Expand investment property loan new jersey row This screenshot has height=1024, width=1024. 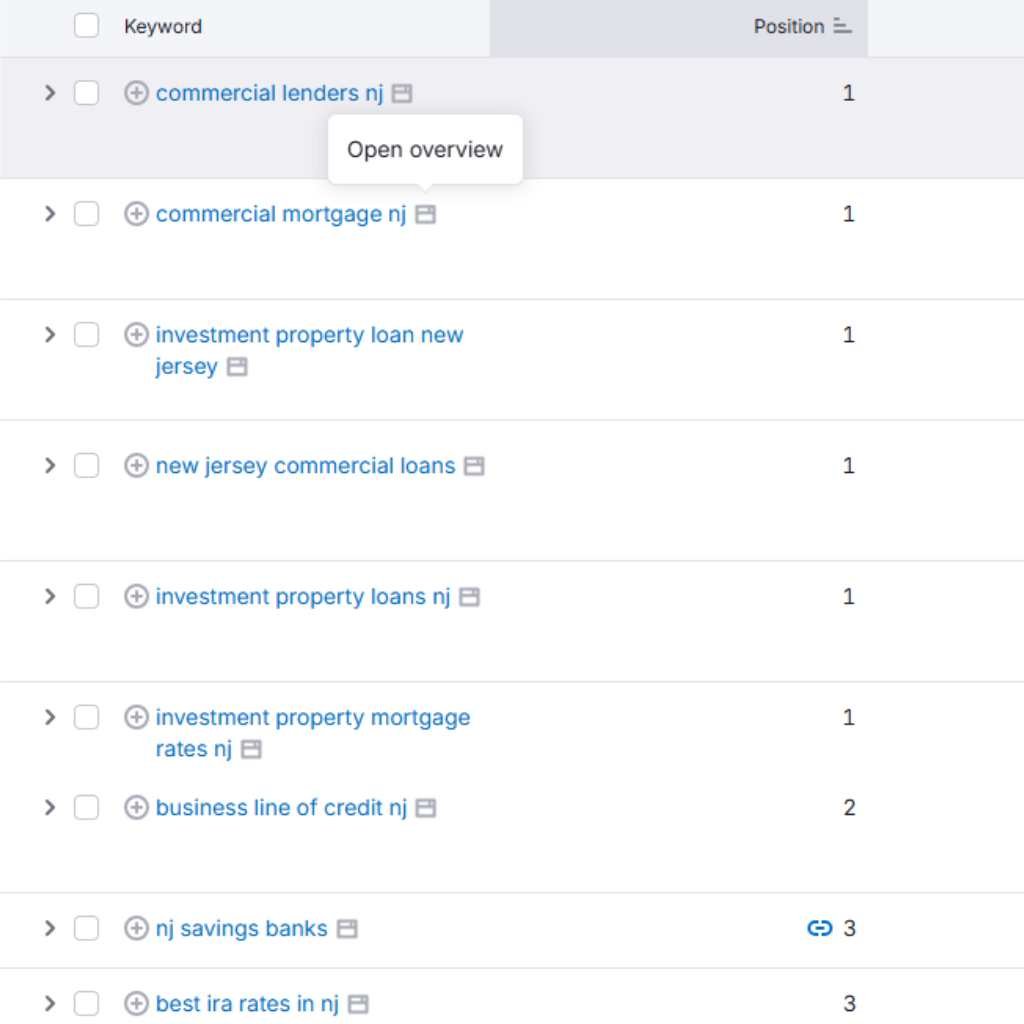[50, 335]
